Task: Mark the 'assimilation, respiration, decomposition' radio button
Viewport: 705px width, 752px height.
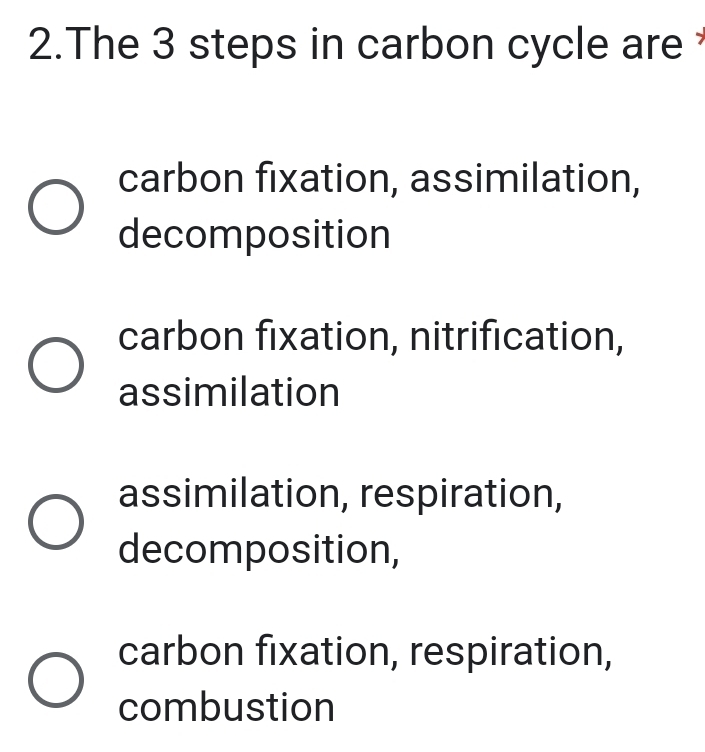Action: tap(56, 522)
